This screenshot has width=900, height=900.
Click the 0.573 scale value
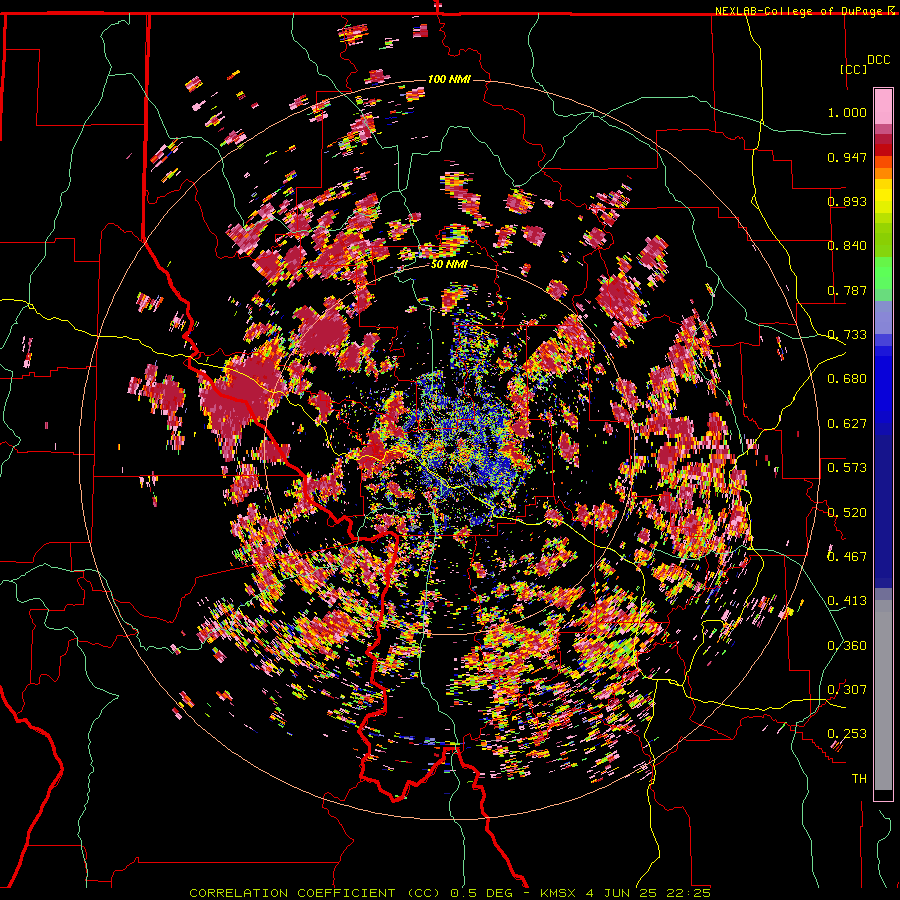(x=847, y=468)
